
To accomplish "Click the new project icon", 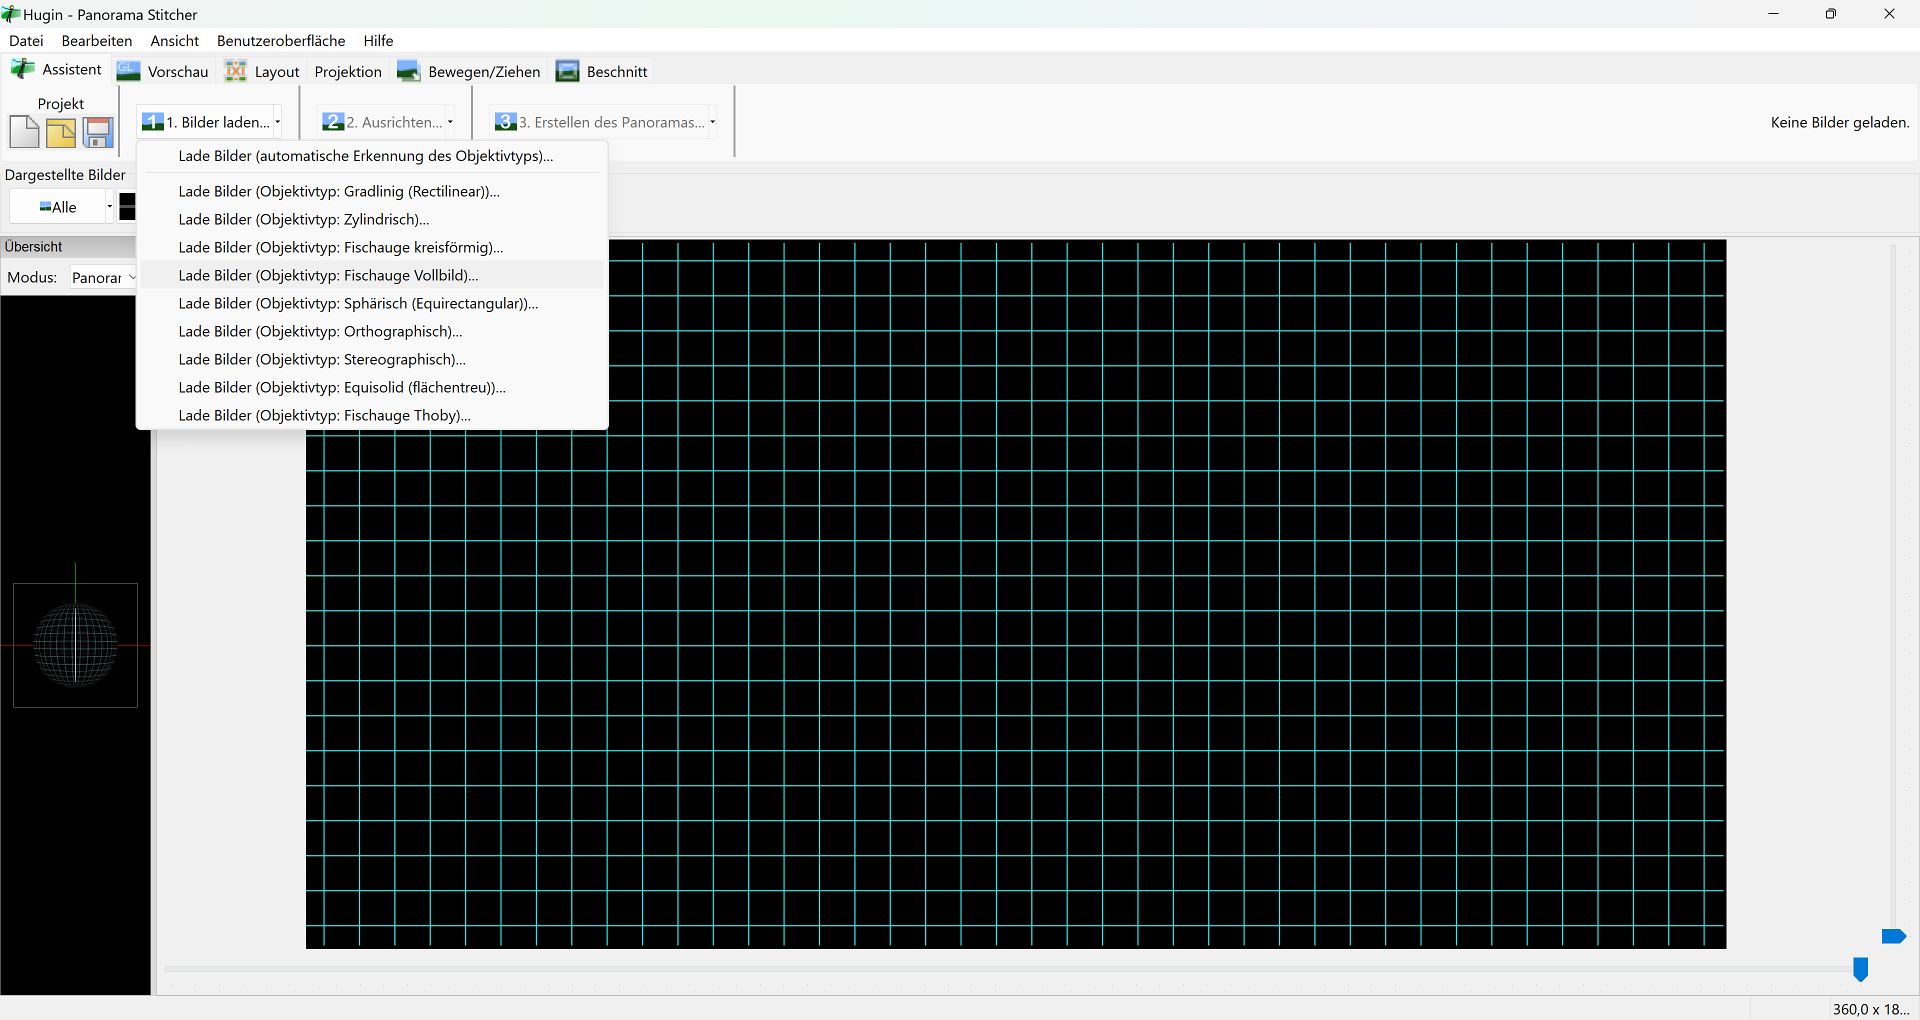I will (x=24, y=132).
